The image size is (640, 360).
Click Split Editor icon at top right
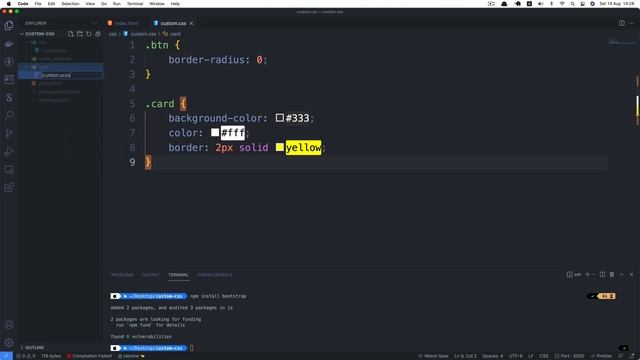click(x=622, y=23)
